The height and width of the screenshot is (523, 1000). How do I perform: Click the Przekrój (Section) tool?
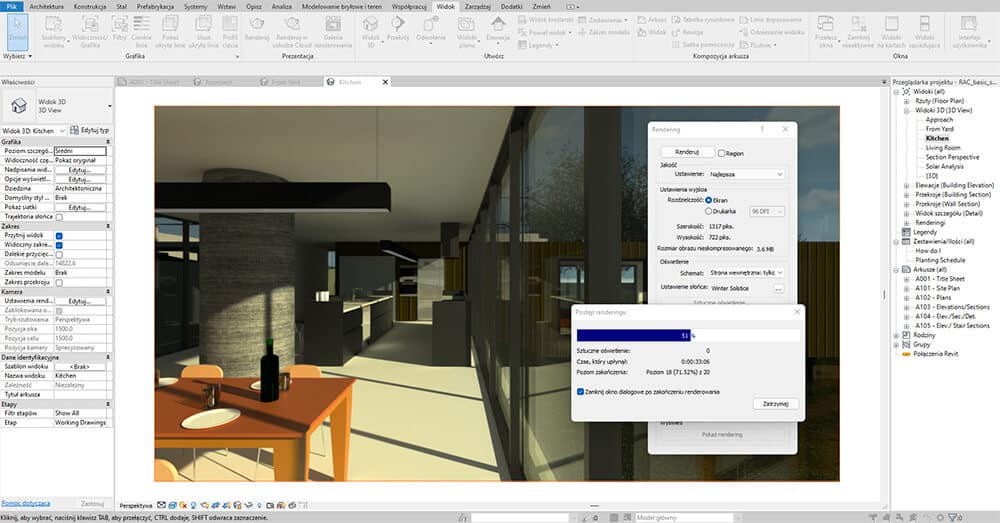pos(398,29)
